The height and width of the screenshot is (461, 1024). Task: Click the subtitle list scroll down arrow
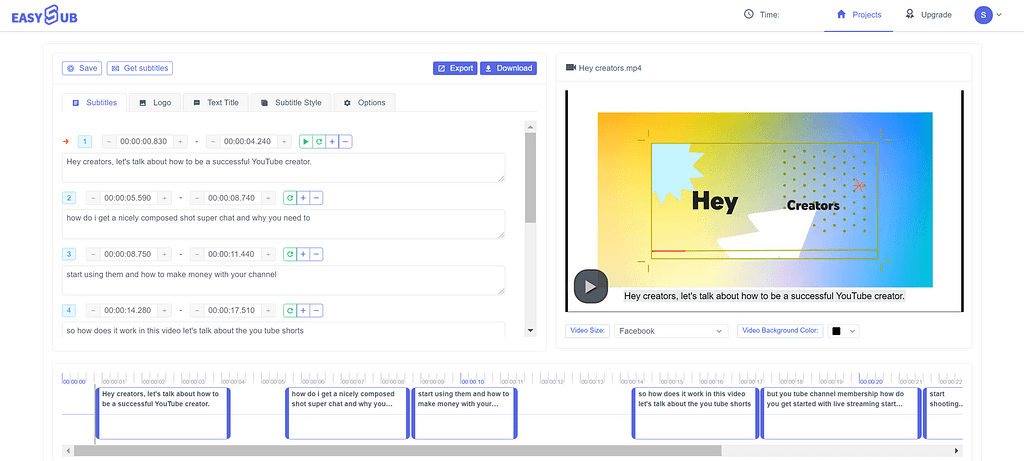531,331
